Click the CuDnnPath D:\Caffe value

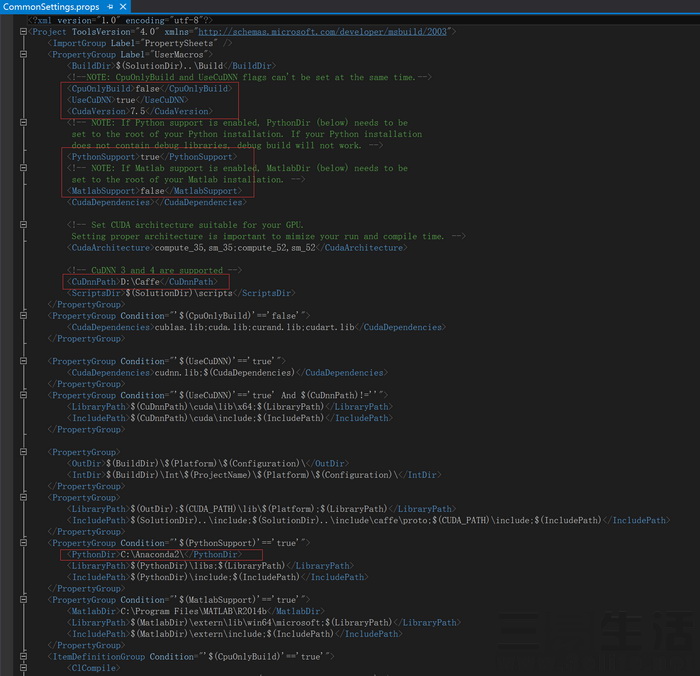(140, 282)
